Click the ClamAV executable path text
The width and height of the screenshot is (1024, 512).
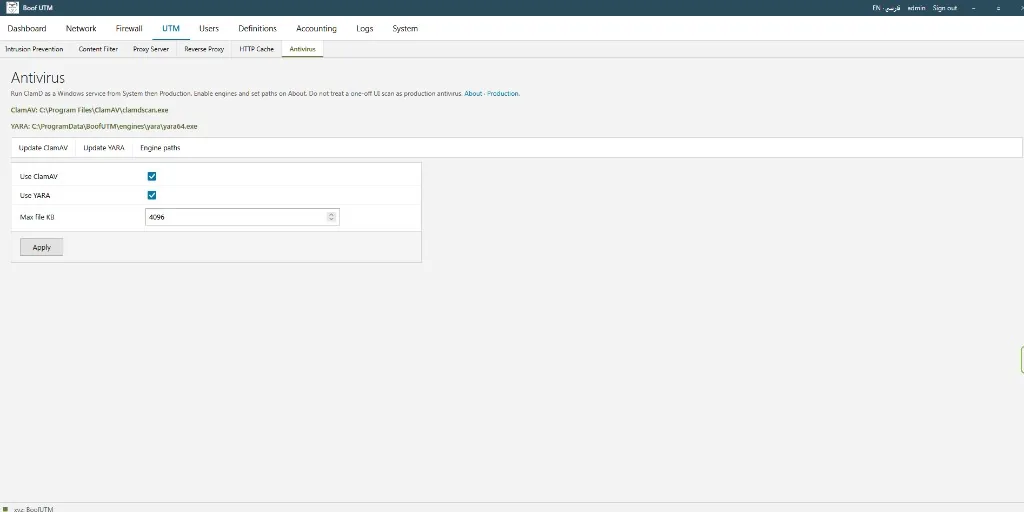pos(89,110)
